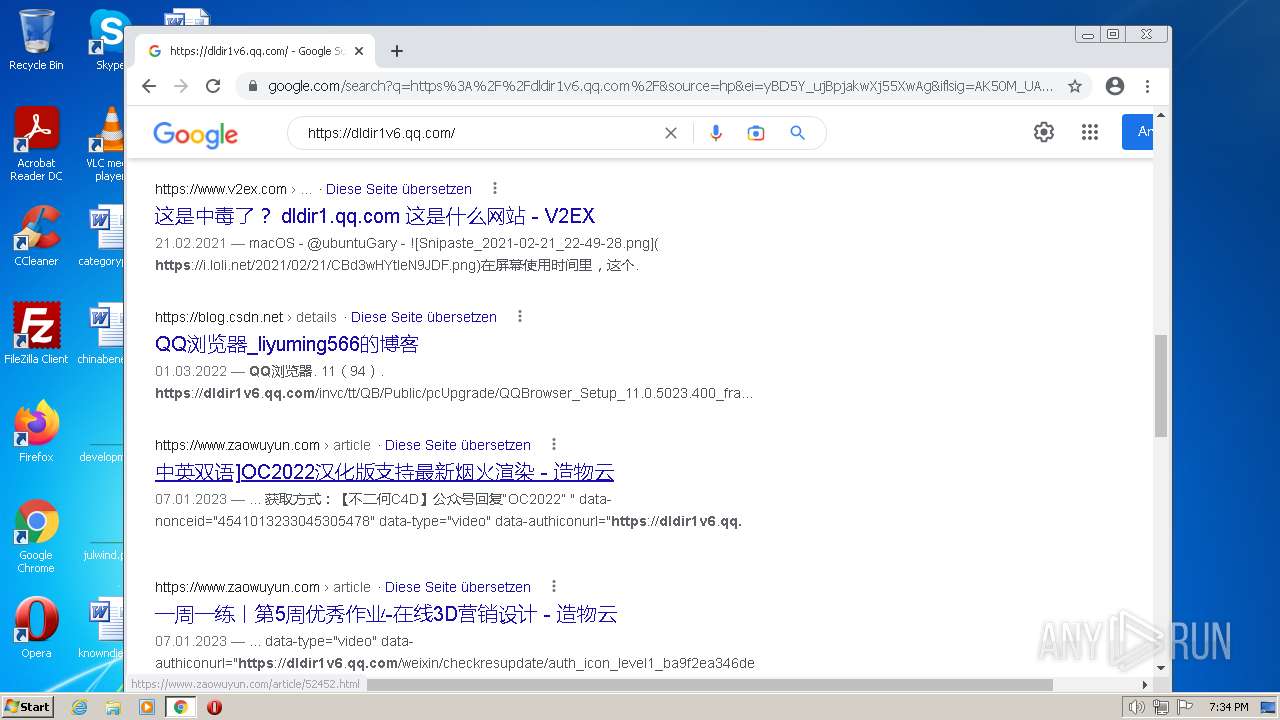Open the Recycle Bin desktop icon
1280x720 pixels.
click(x=36, y=40)
